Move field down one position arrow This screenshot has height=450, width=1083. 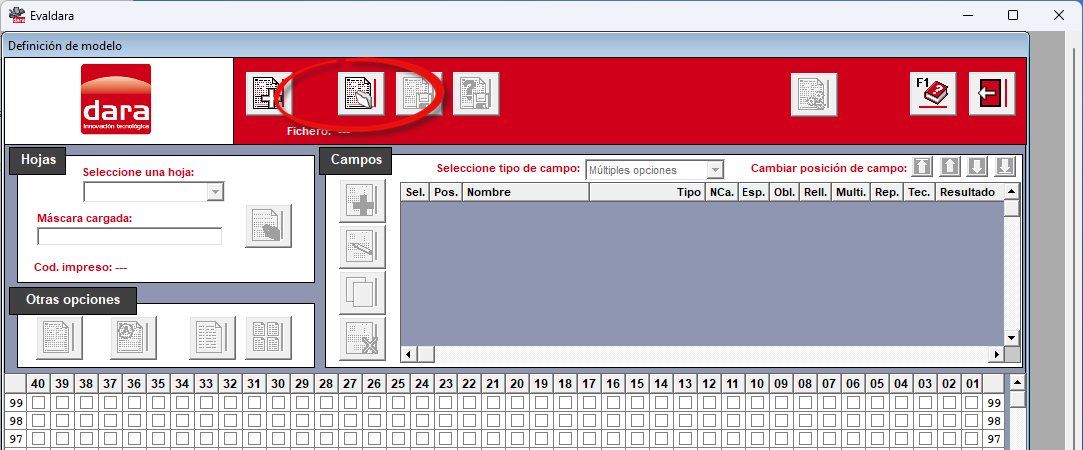[977, 166]
